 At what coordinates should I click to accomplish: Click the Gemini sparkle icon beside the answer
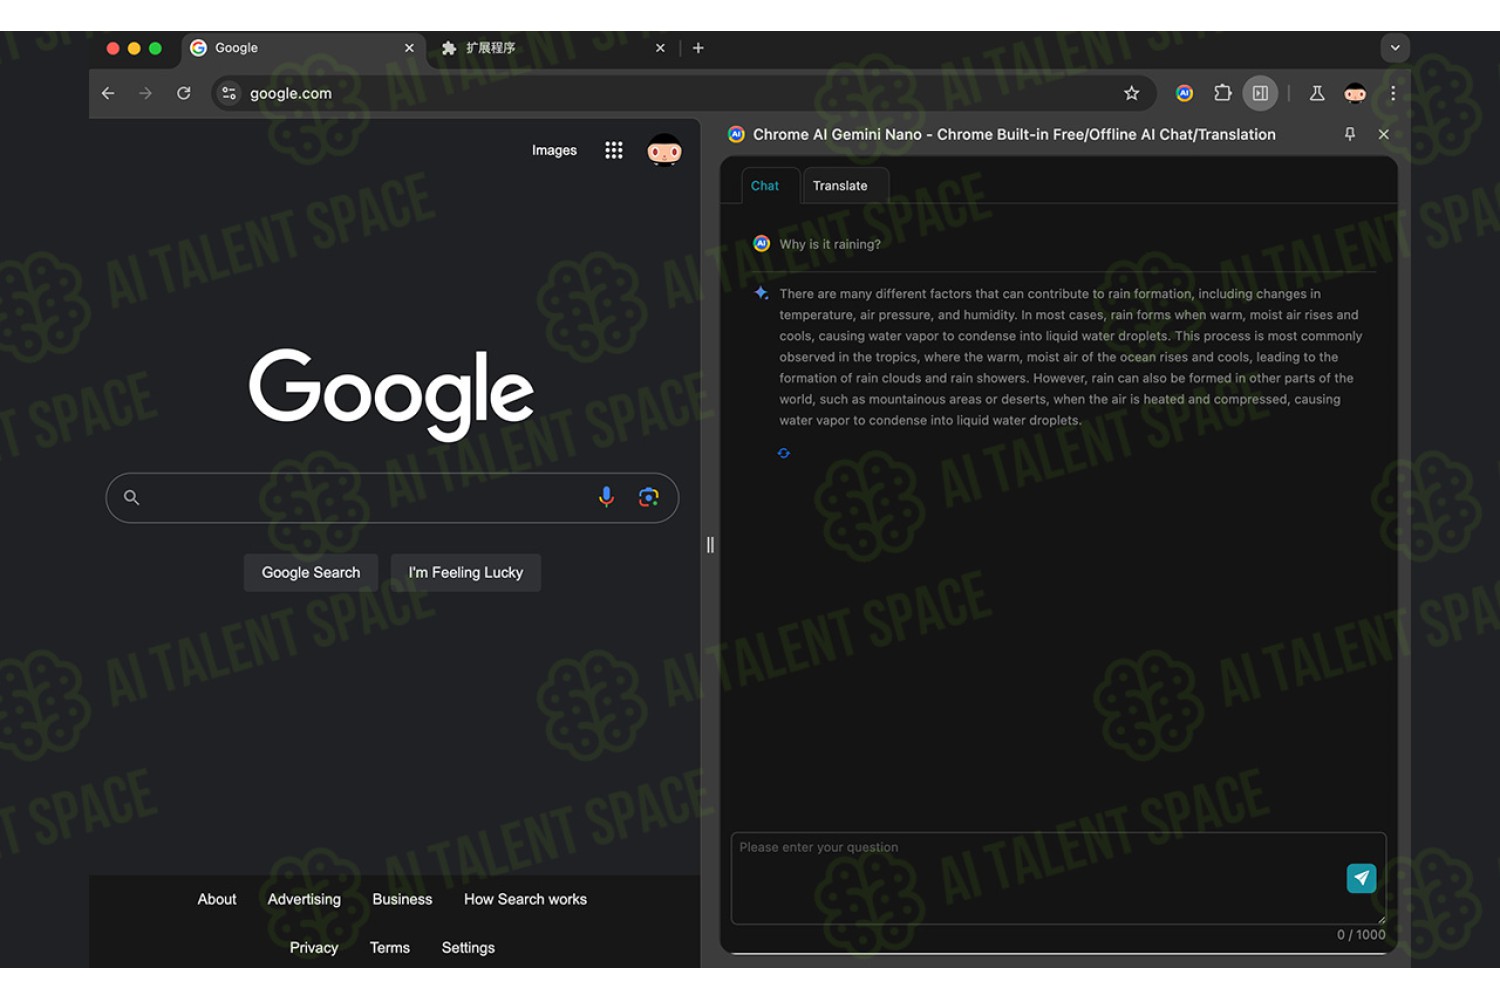[x=761, y=293]
